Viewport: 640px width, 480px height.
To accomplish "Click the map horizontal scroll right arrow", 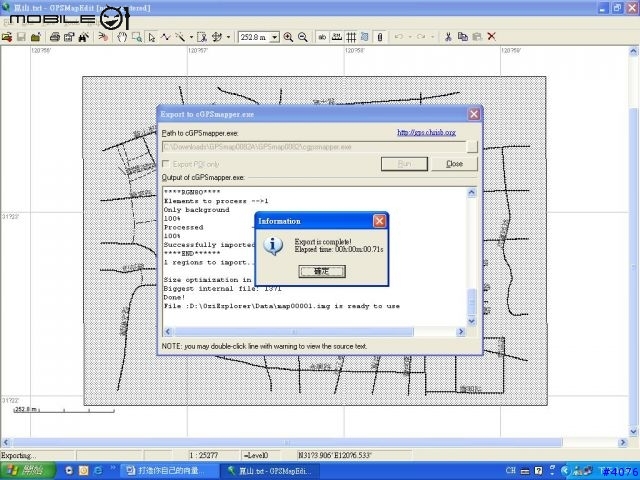I will tap(623, 442).
